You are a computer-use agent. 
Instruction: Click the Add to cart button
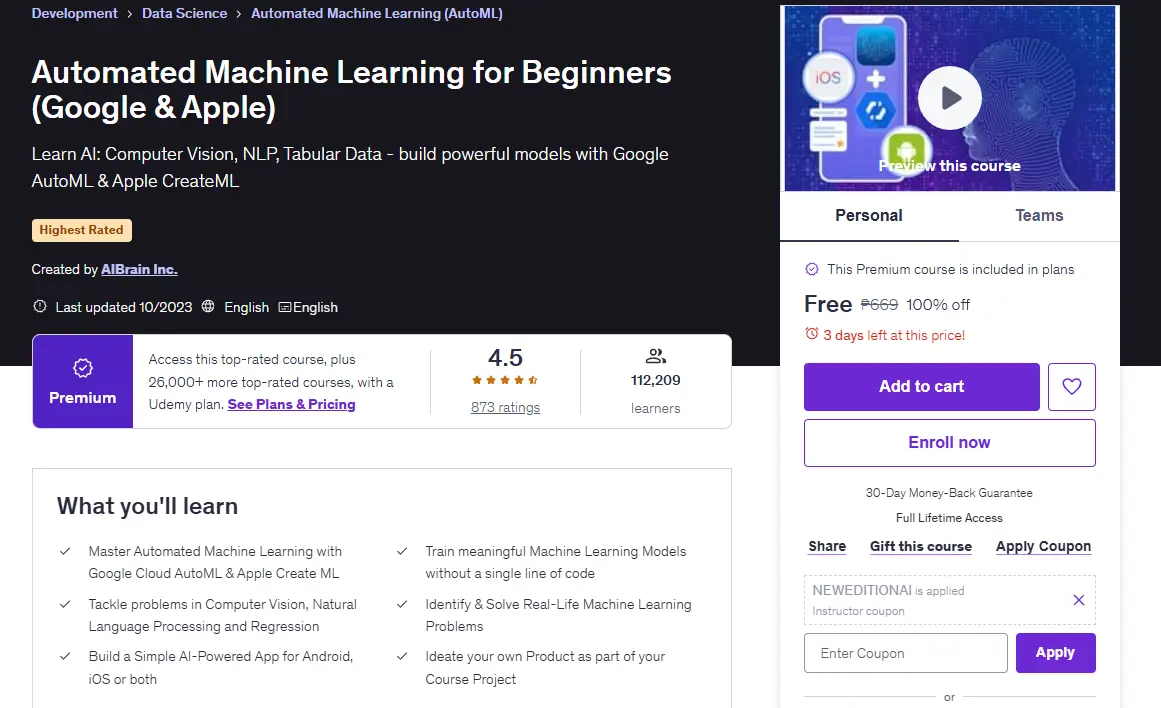922,387
